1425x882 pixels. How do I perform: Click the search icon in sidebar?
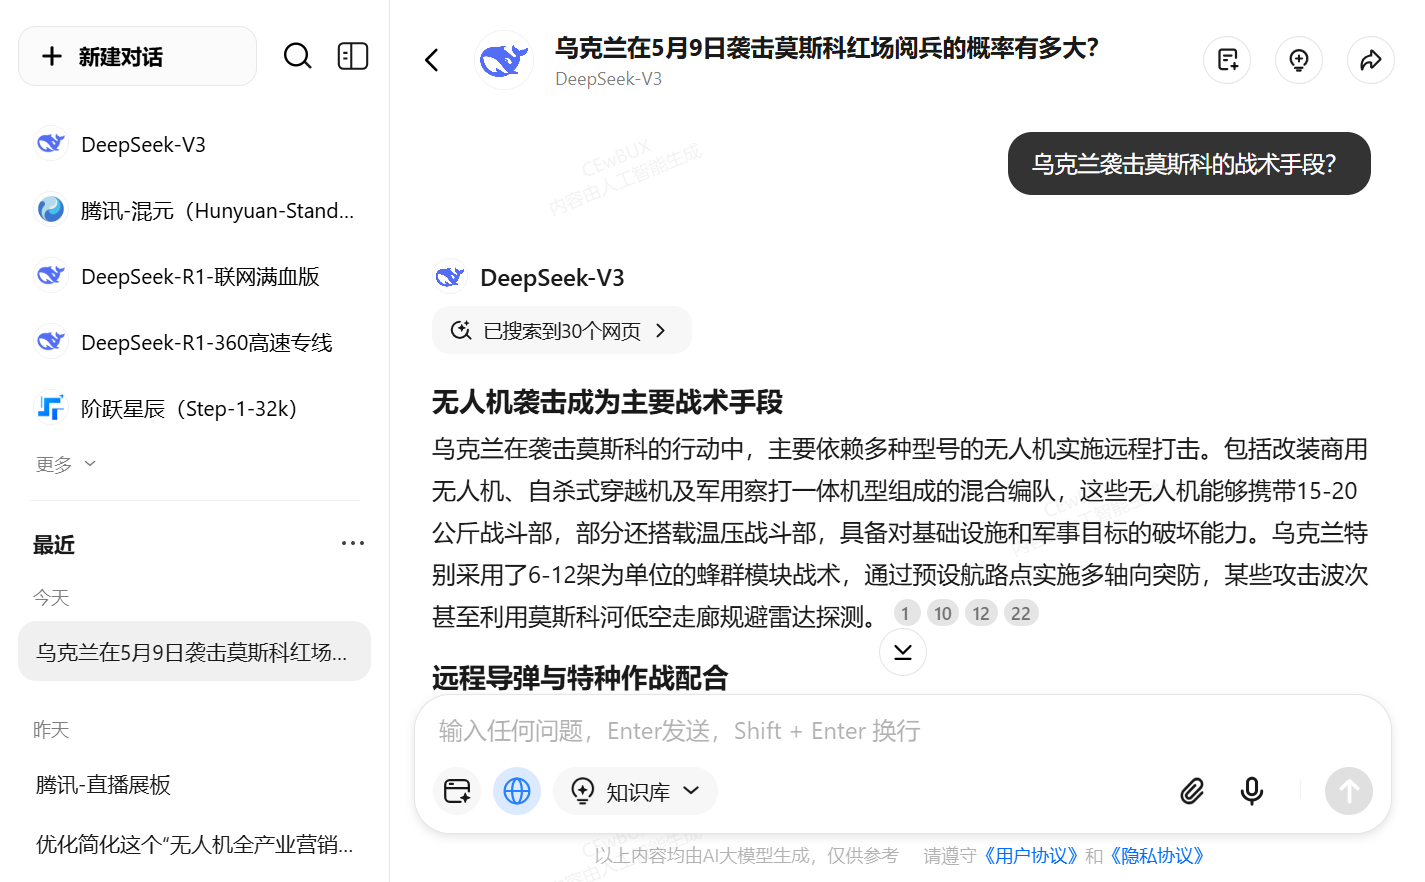pos(297,56)
